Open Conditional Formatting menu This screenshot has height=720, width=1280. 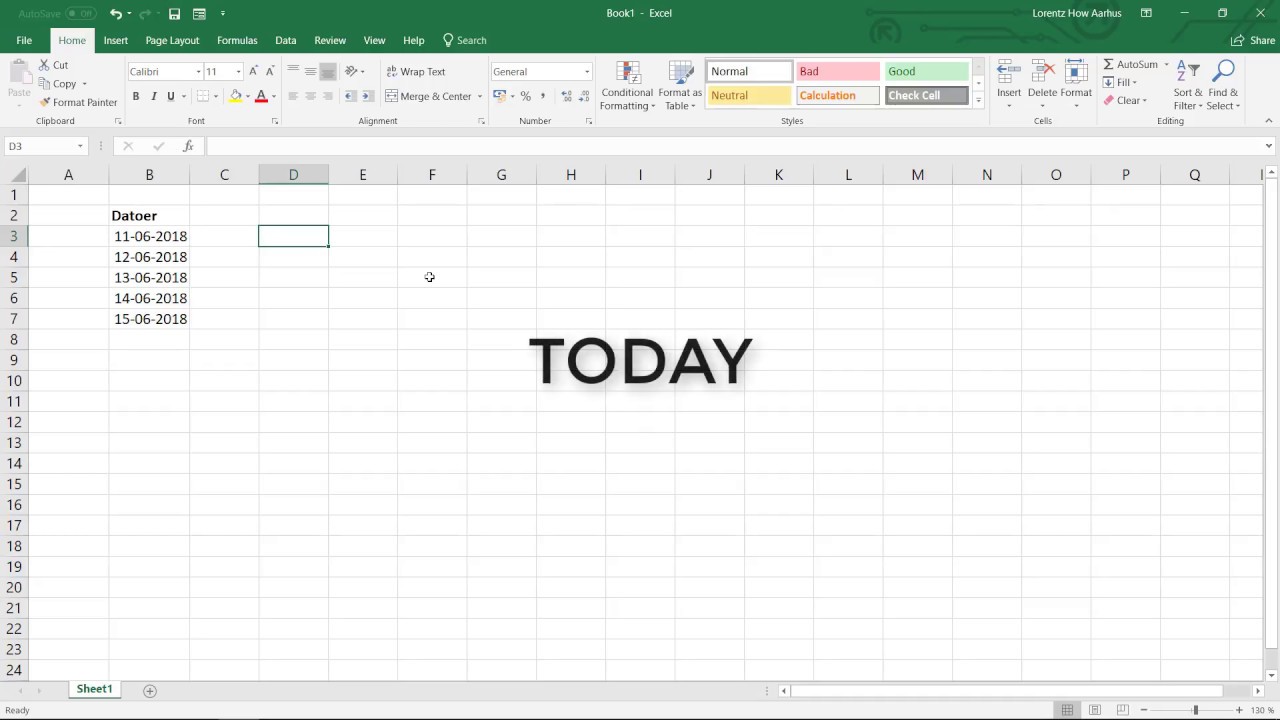click(627, 86)
